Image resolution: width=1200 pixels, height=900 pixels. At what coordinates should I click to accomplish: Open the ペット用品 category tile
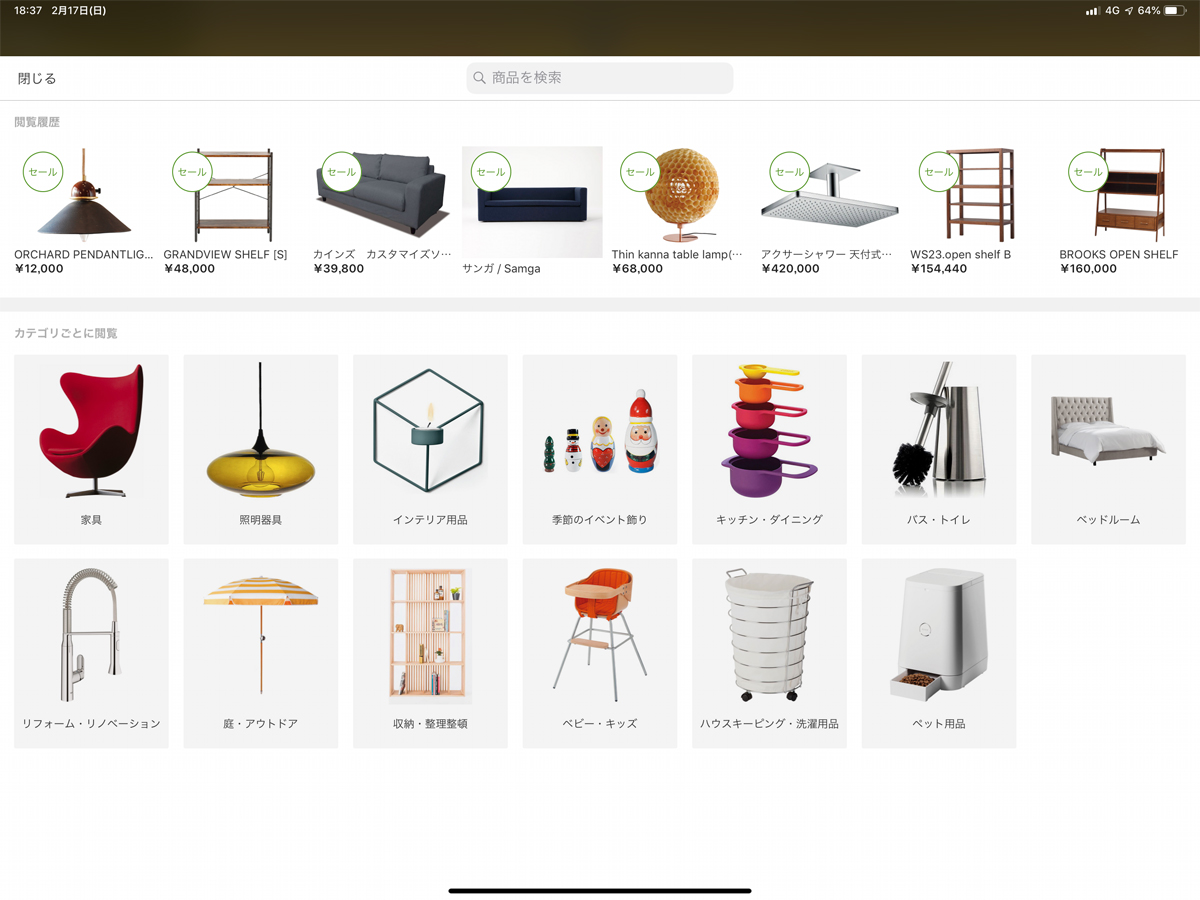click(x=939, y=653)
